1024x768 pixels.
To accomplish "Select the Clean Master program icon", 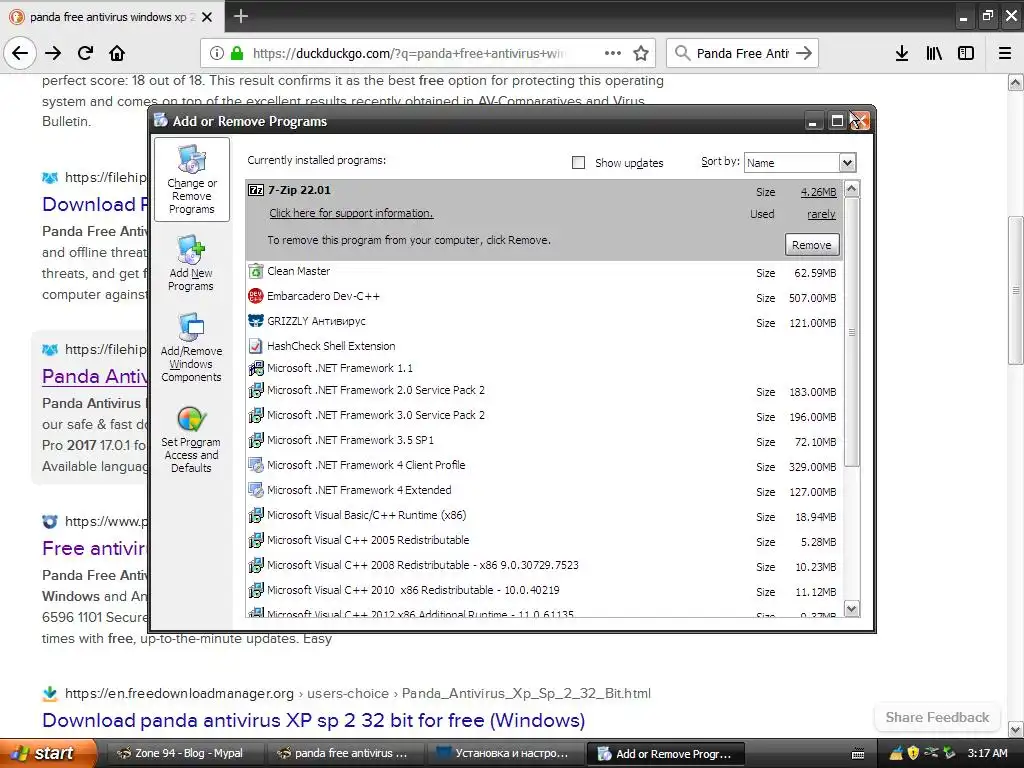I will click(x=255, y=271).
